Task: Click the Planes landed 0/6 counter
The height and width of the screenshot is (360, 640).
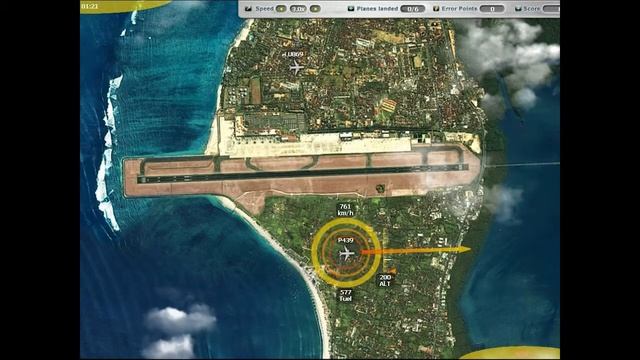Action: point(412,9)
